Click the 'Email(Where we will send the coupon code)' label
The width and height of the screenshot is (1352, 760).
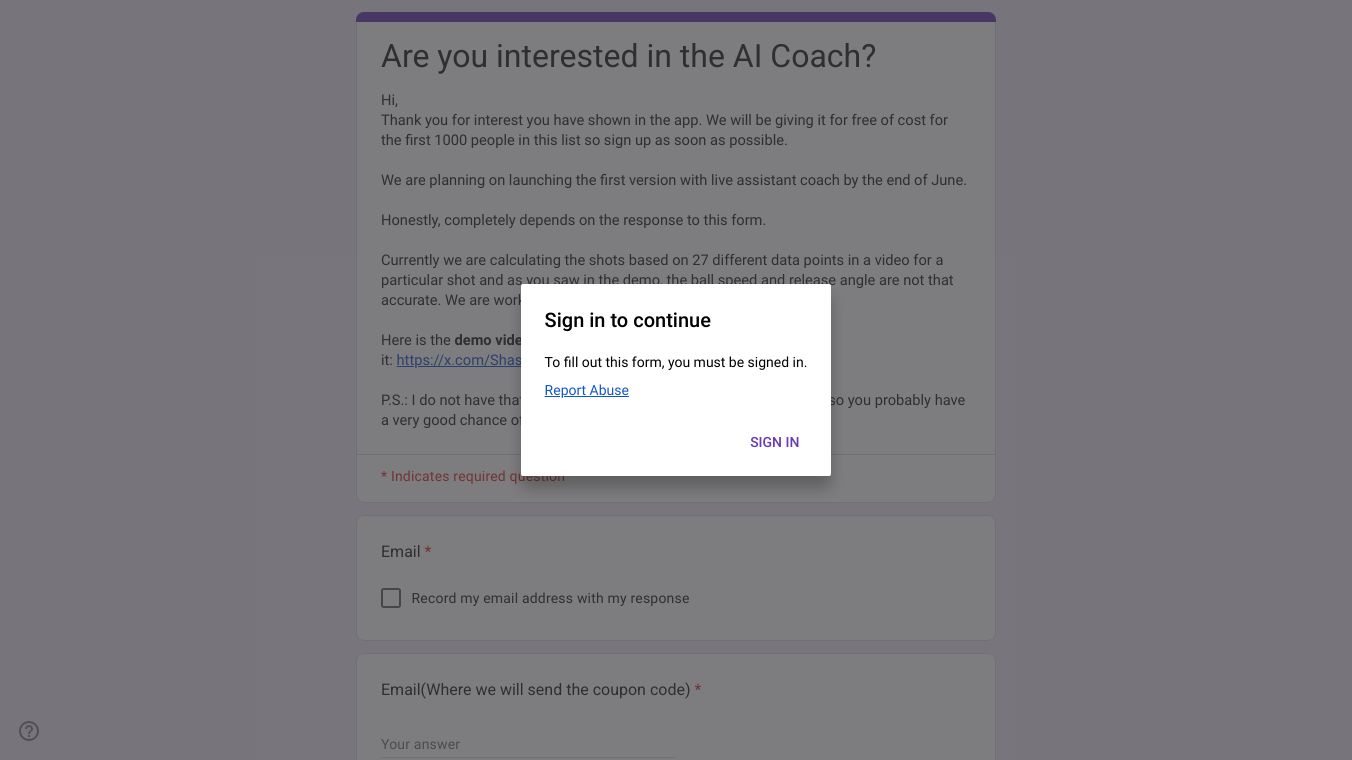click(535, 689)
